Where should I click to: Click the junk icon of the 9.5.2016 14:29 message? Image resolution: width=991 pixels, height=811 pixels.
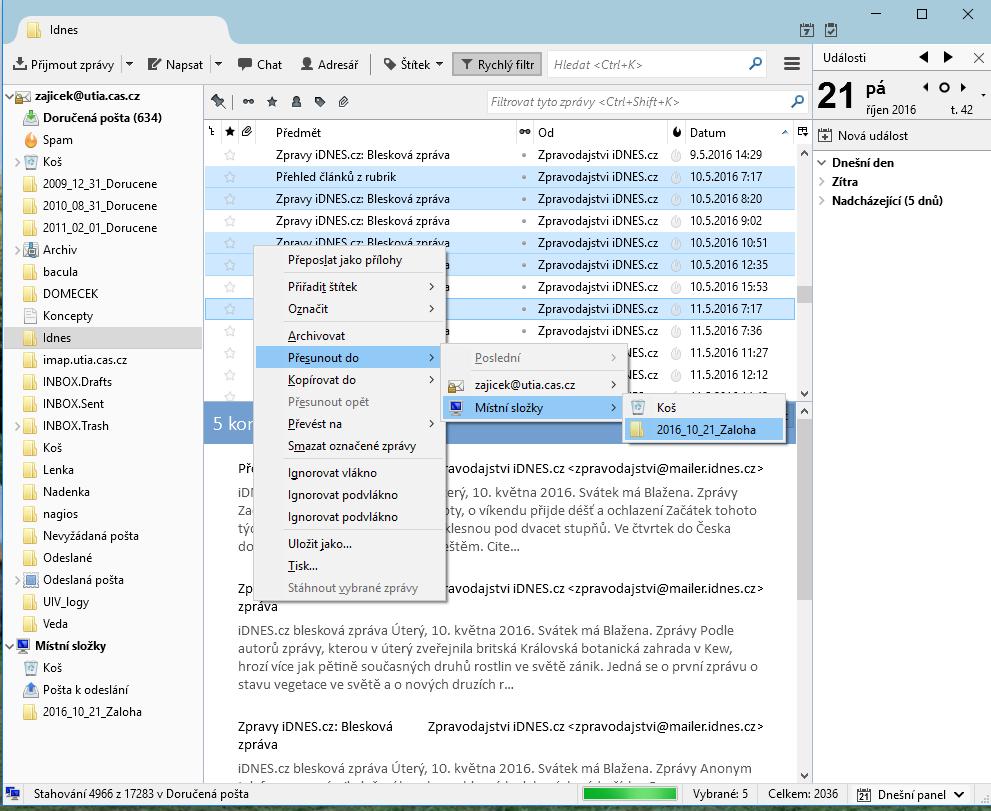(x=676, y=155)
